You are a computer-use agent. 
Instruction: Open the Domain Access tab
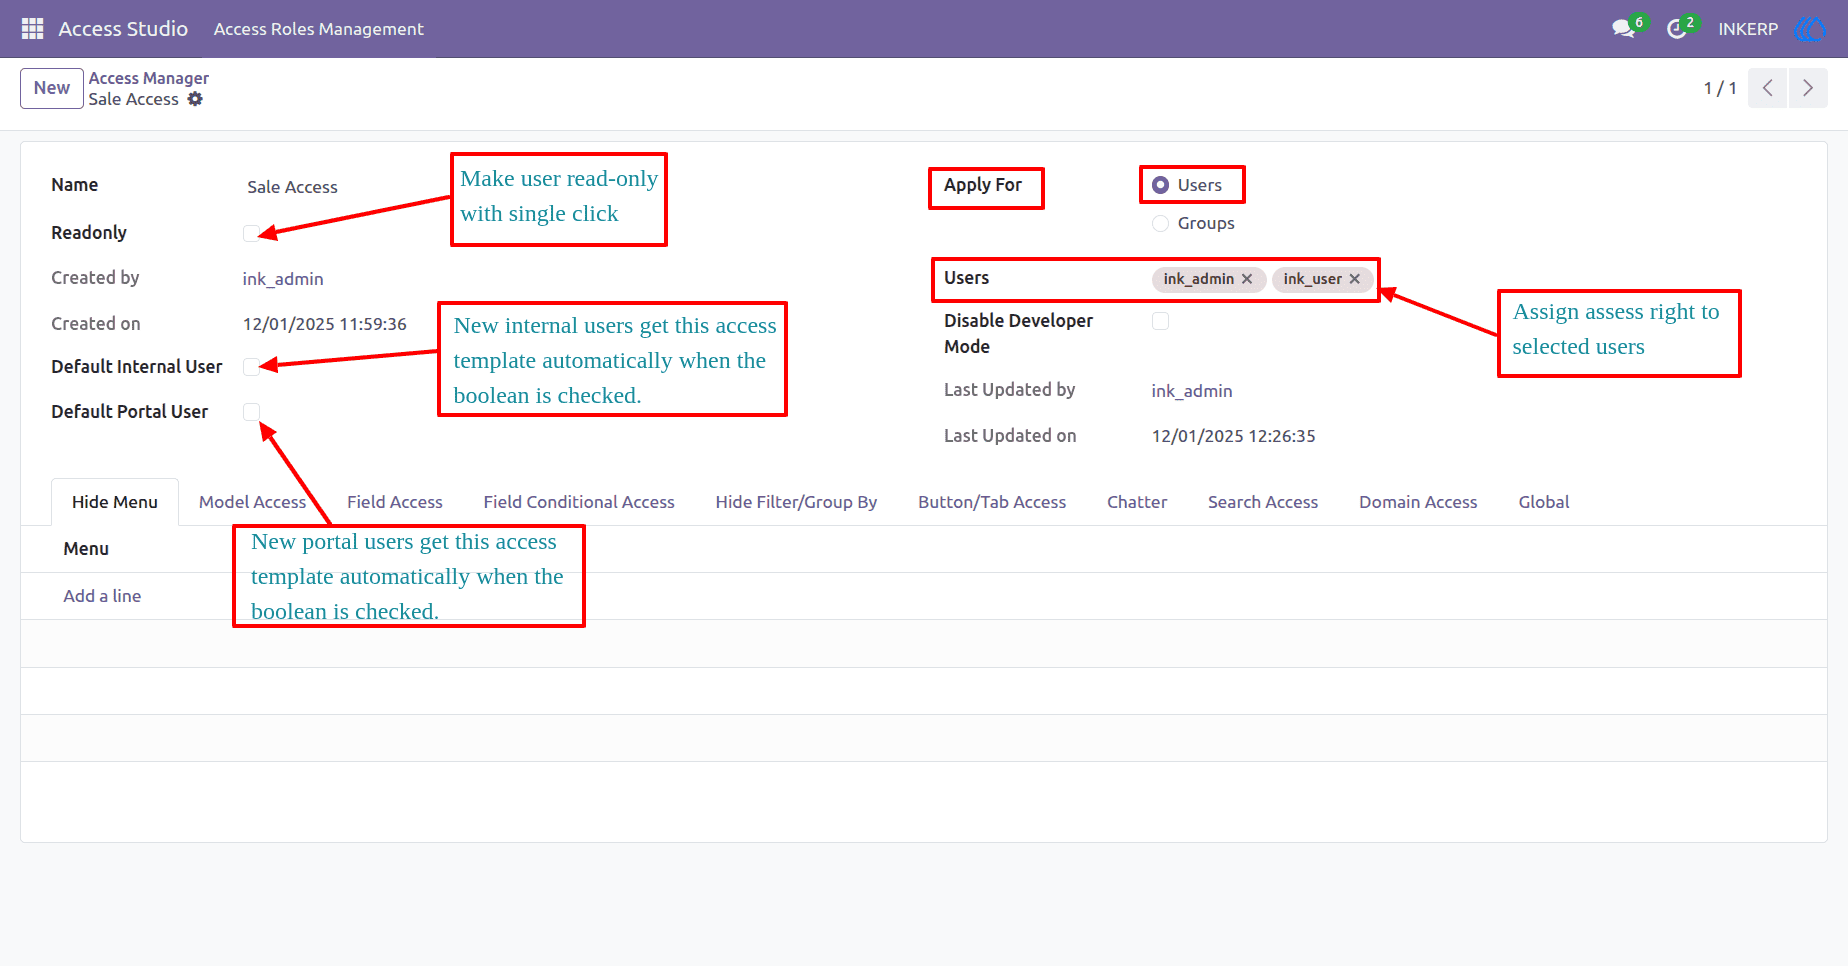click(x=1418, y=502)
